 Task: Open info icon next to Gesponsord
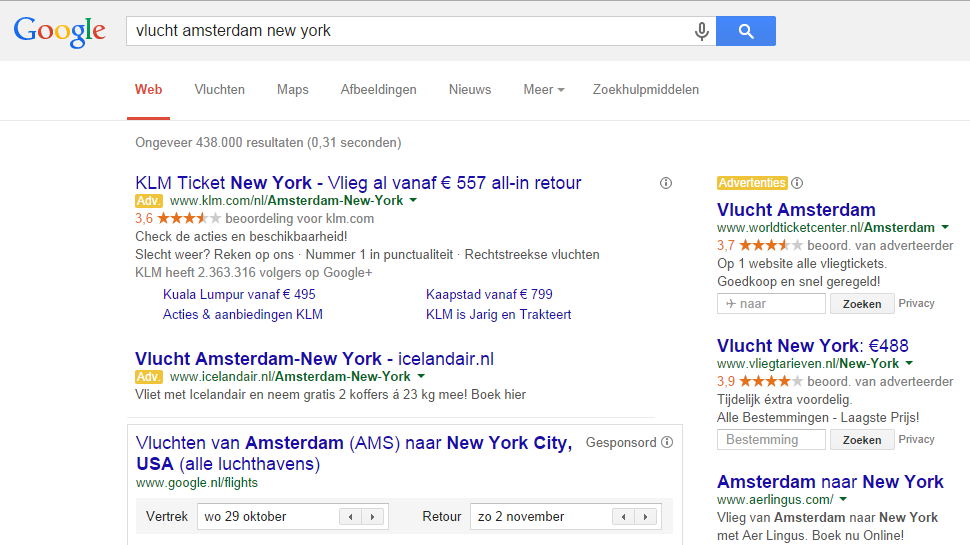[x=667, y=442]
